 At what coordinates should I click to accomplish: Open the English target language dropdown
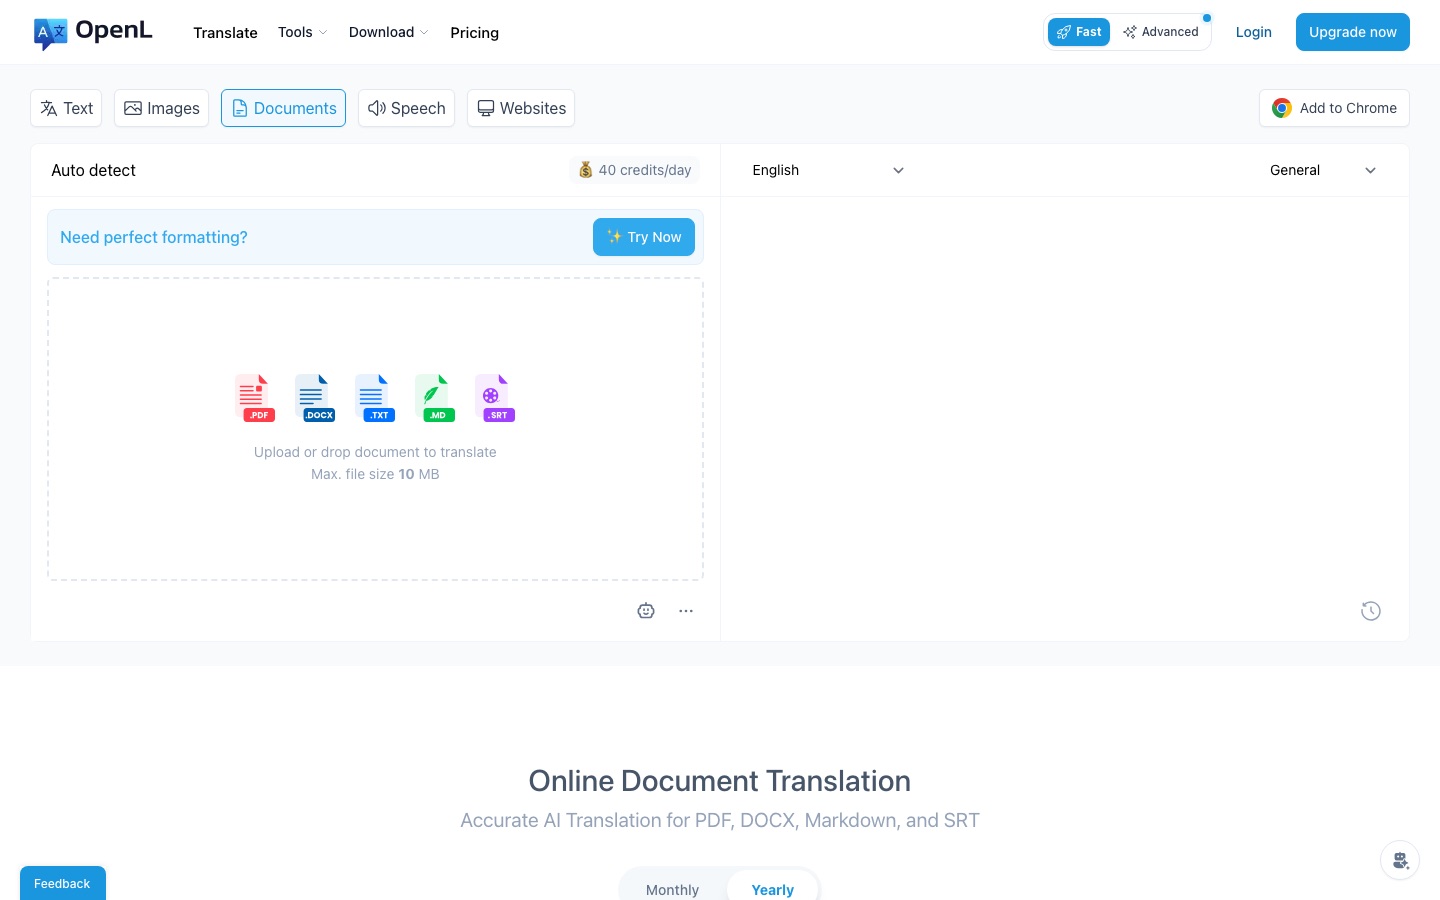click(x=828, y=170)
